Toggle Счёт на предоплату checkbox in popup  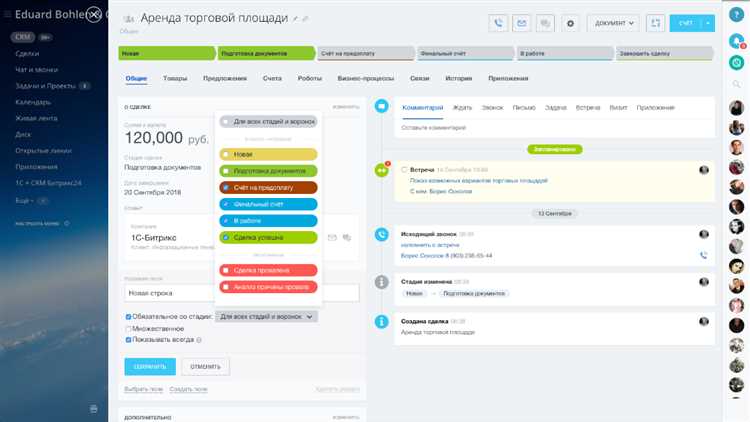pyautogui.click(x=226, y=188)
